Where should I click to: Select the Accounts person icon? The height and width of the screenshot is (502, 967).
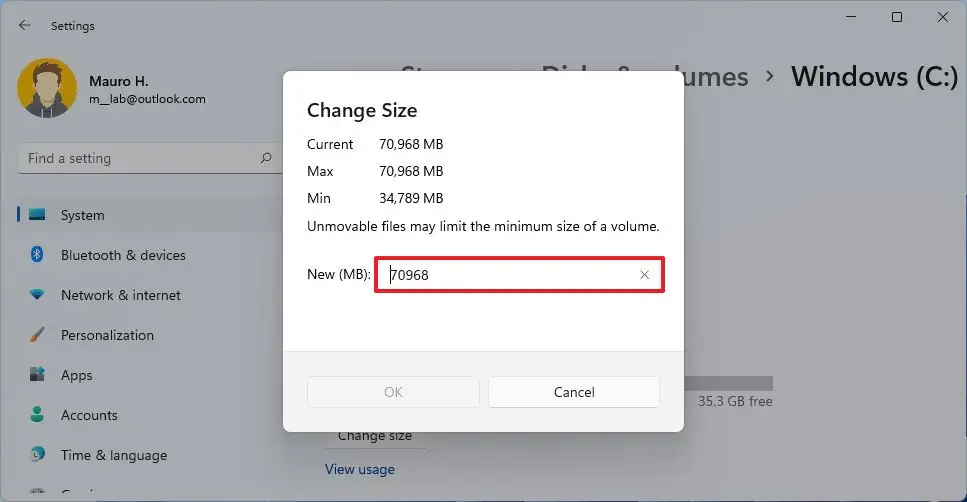38,415
